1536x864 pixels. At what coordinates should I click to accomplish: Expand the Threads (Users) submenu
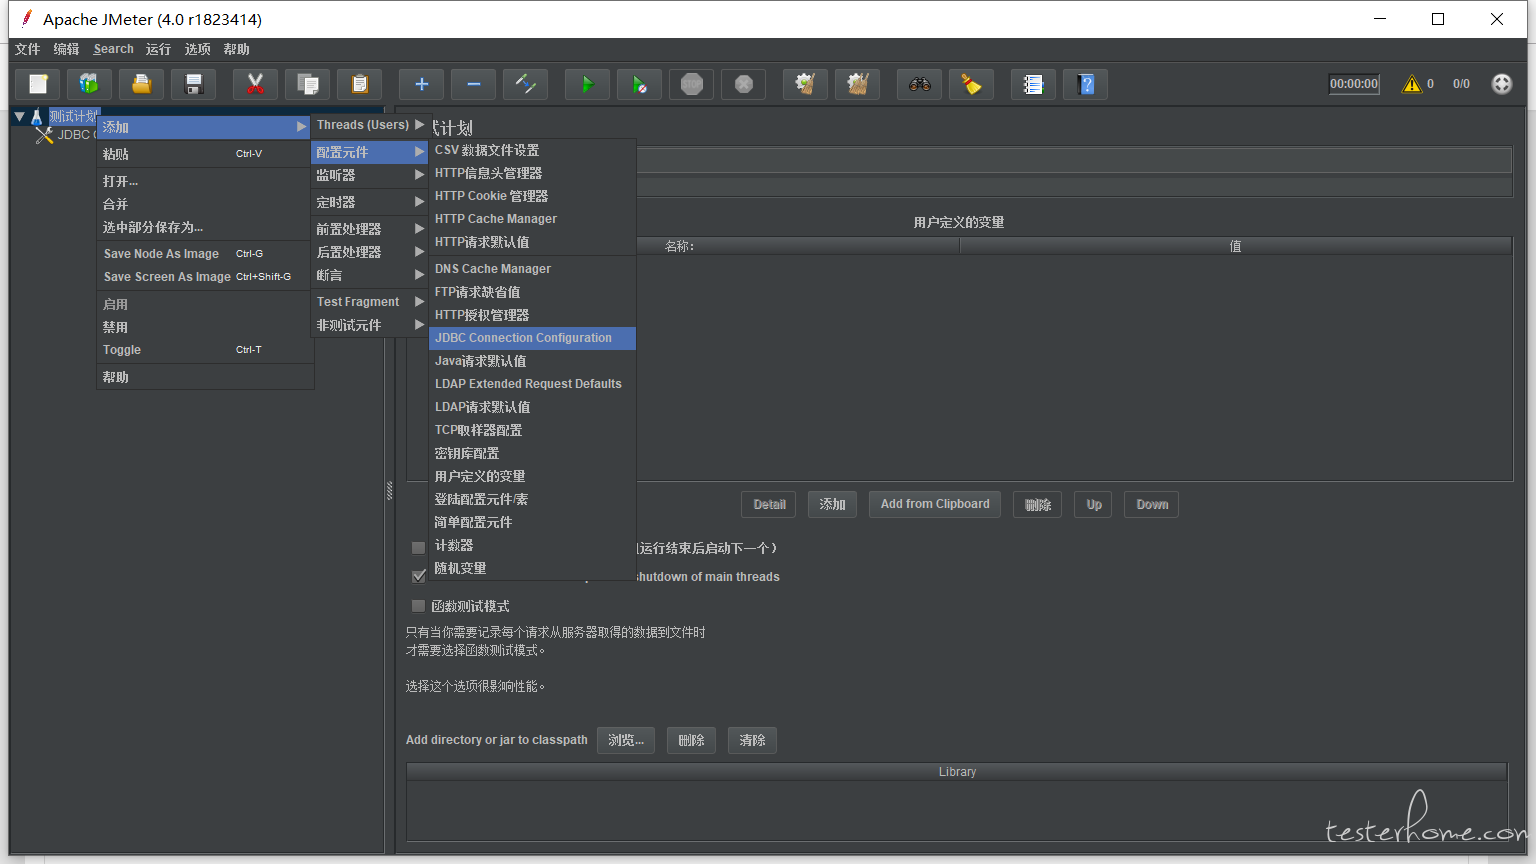[x=370, y=125]
